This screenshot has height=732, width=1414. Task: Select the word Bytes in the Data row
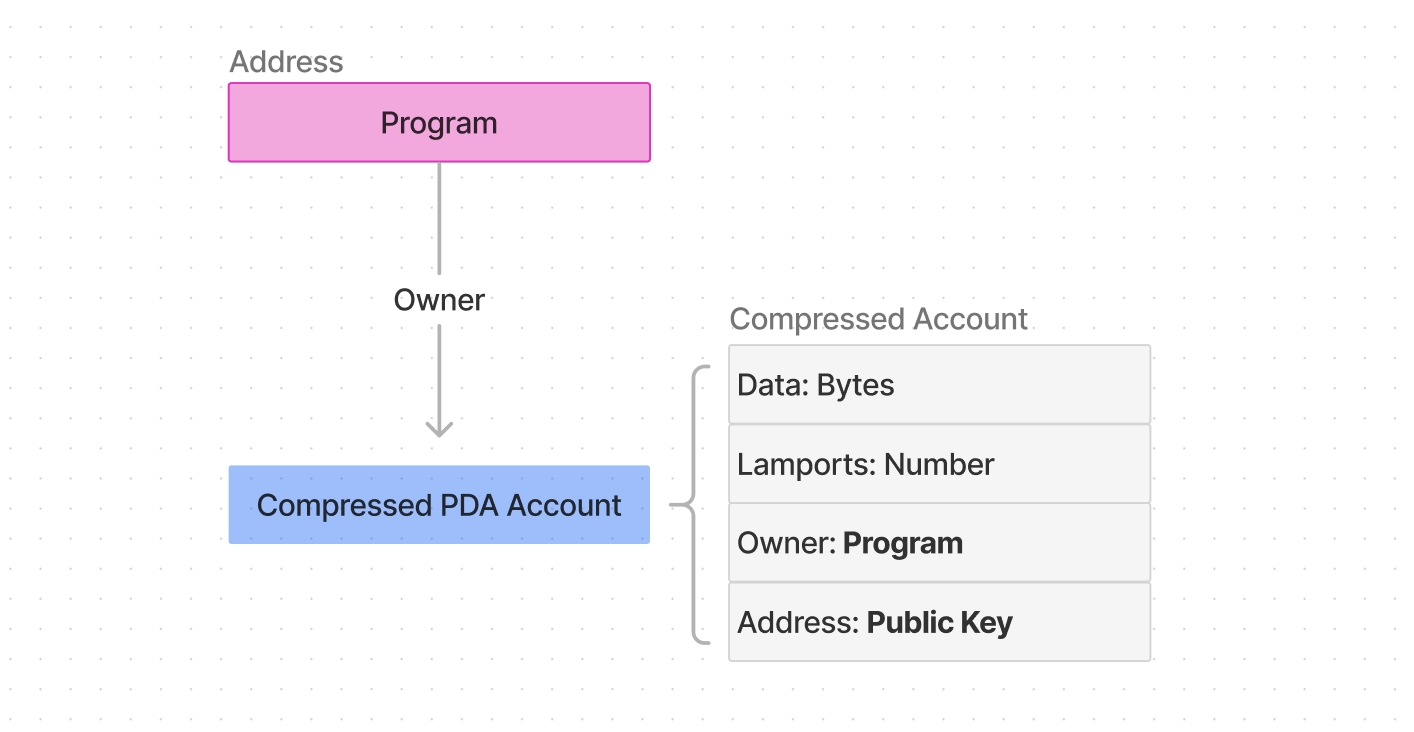[855, 385]
